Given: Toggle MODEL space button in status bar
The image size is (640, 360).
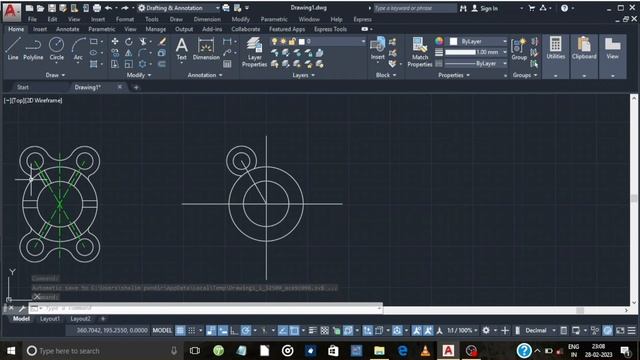Looking at the screenshot, I should click(x=162, y=330).
